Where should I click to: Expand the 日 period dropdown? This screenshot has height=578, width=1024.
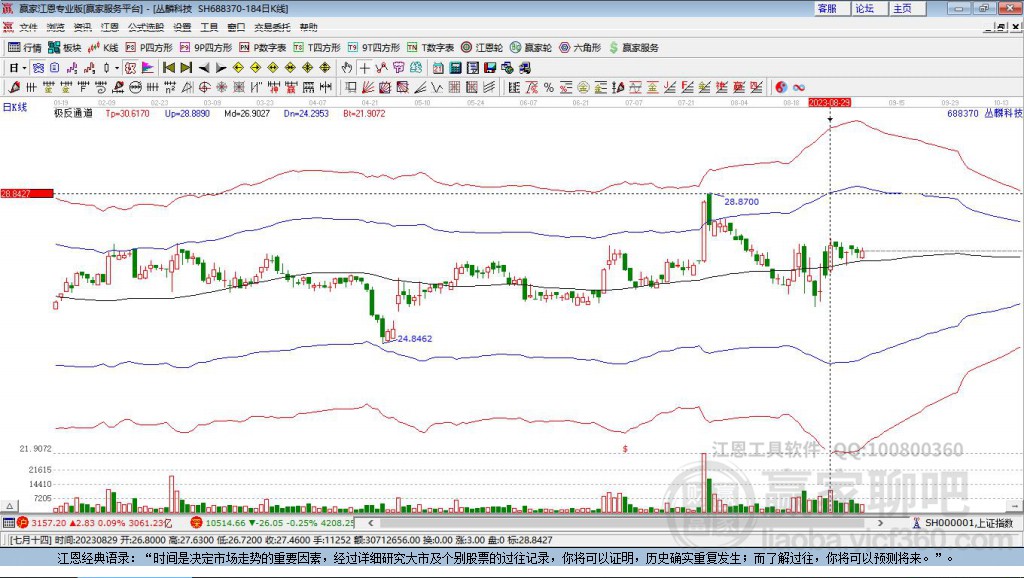24,68
